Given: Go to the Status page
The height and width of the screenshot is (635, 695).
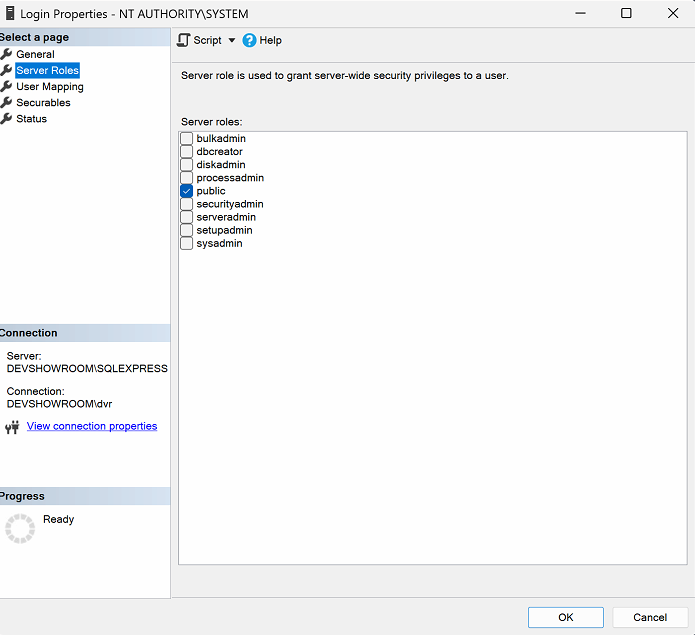Looking at the screenshot, I should pyautogui.click(x=31, y=119).
